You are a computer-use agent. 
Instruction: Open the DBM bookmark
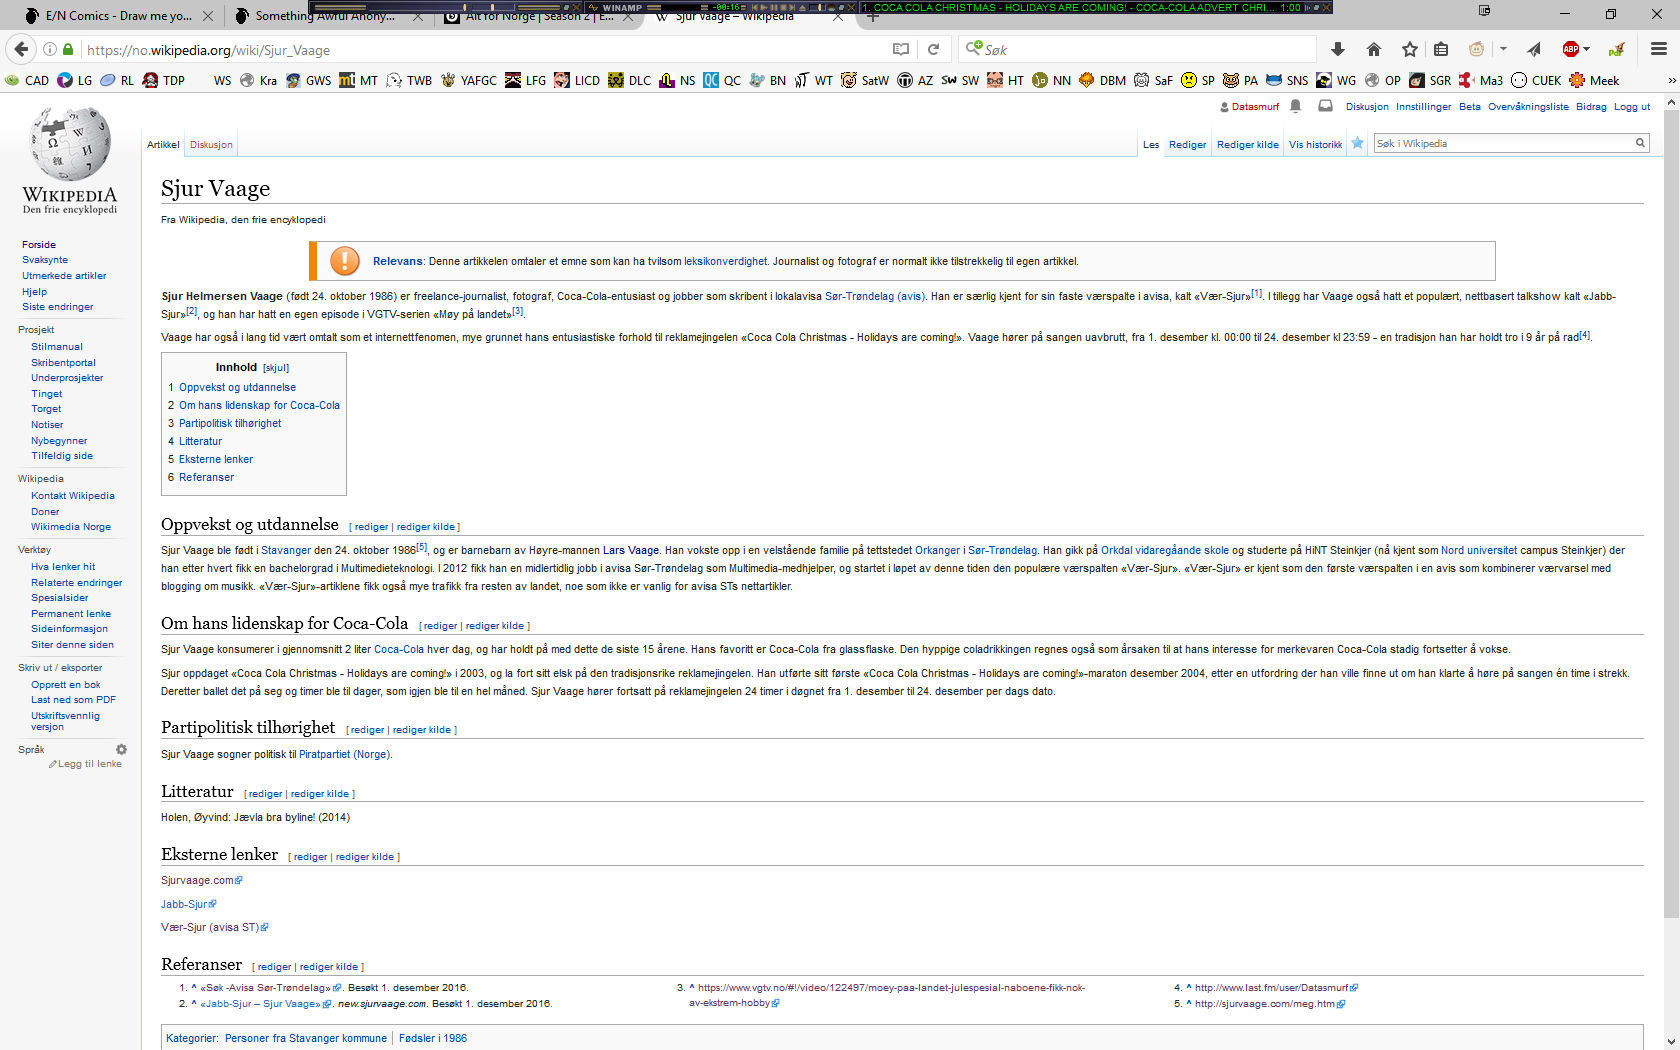(1102, 80)
